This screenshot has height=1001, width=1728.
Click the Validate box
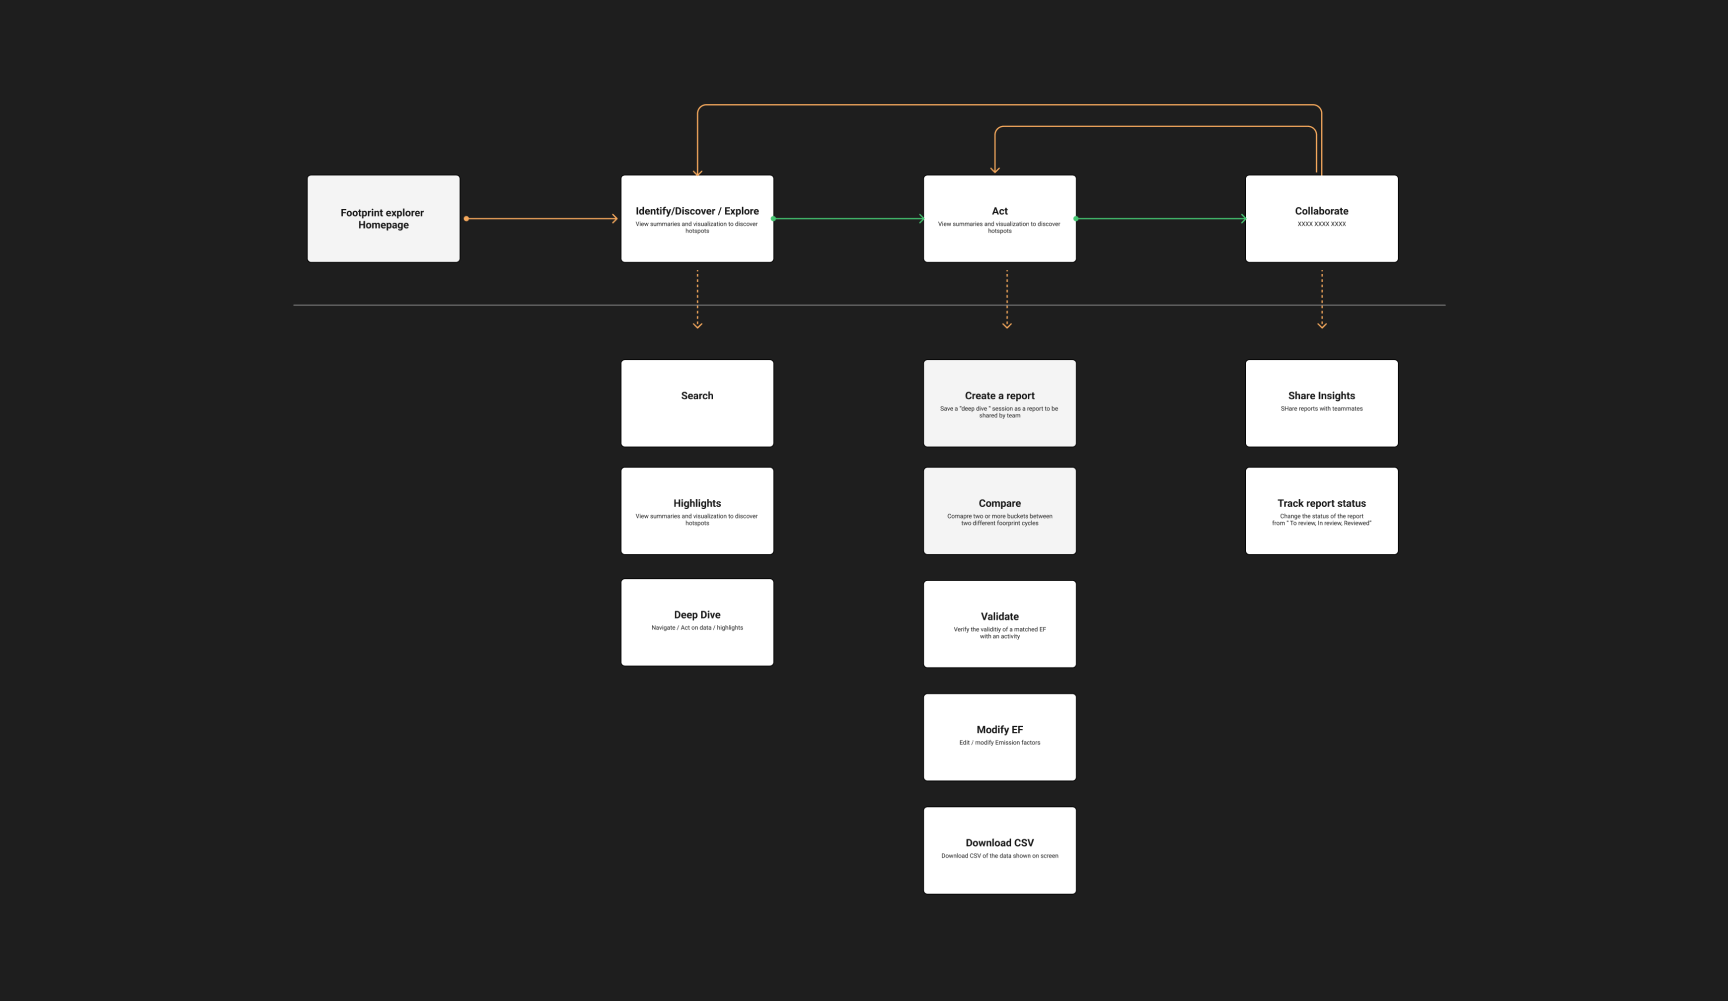[999, 622]
